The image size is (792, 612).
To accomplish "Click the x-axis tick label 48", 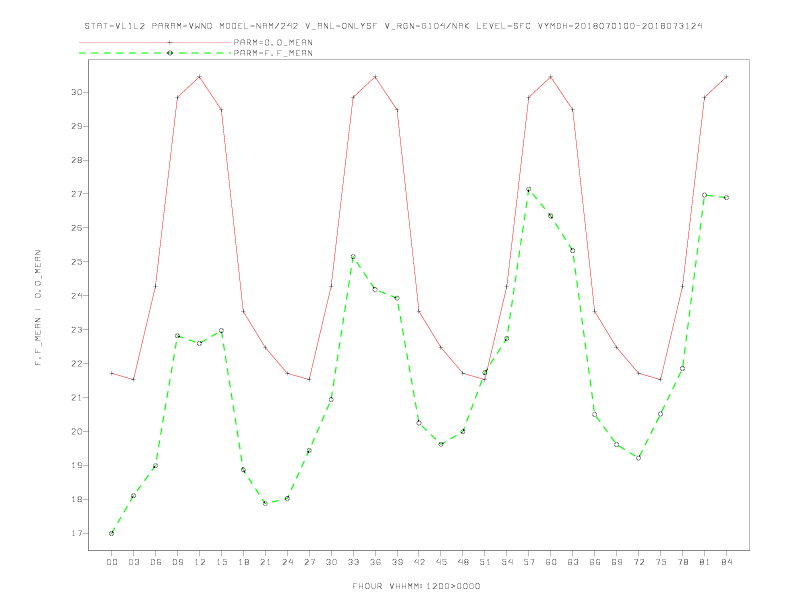I will pos(463,562).
